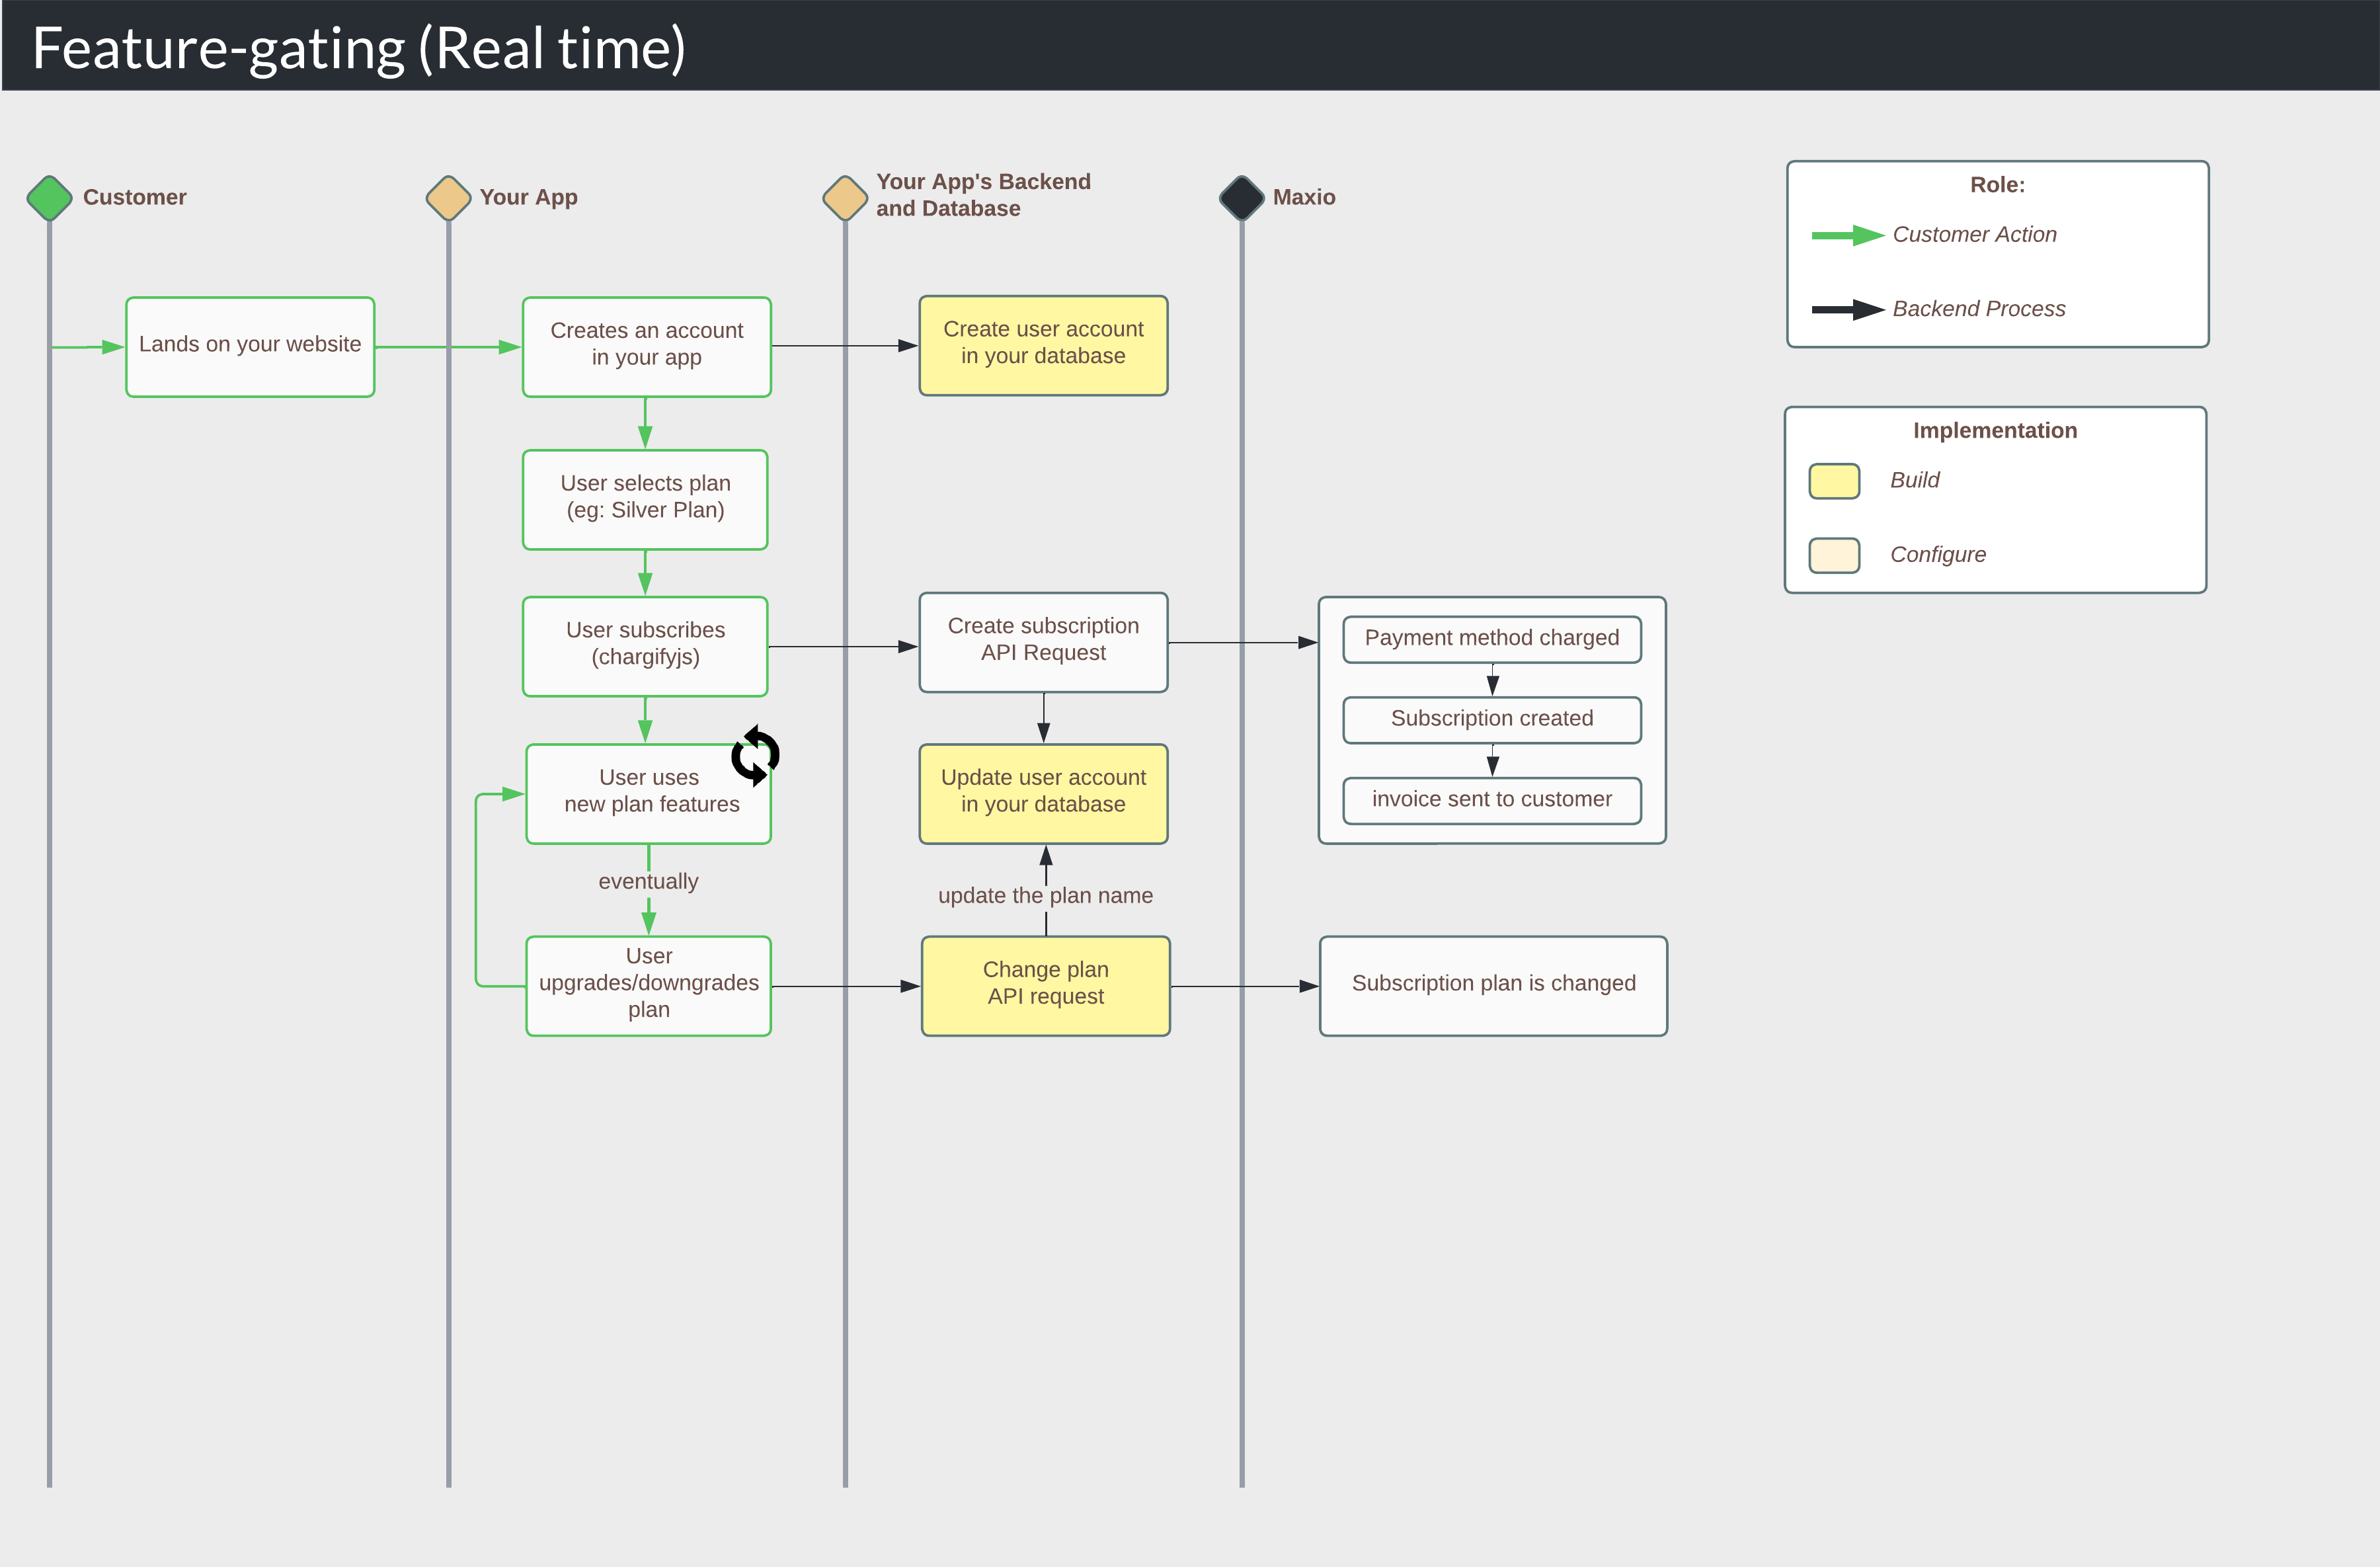Click the cream Configure color swatch

(1834, 555)
